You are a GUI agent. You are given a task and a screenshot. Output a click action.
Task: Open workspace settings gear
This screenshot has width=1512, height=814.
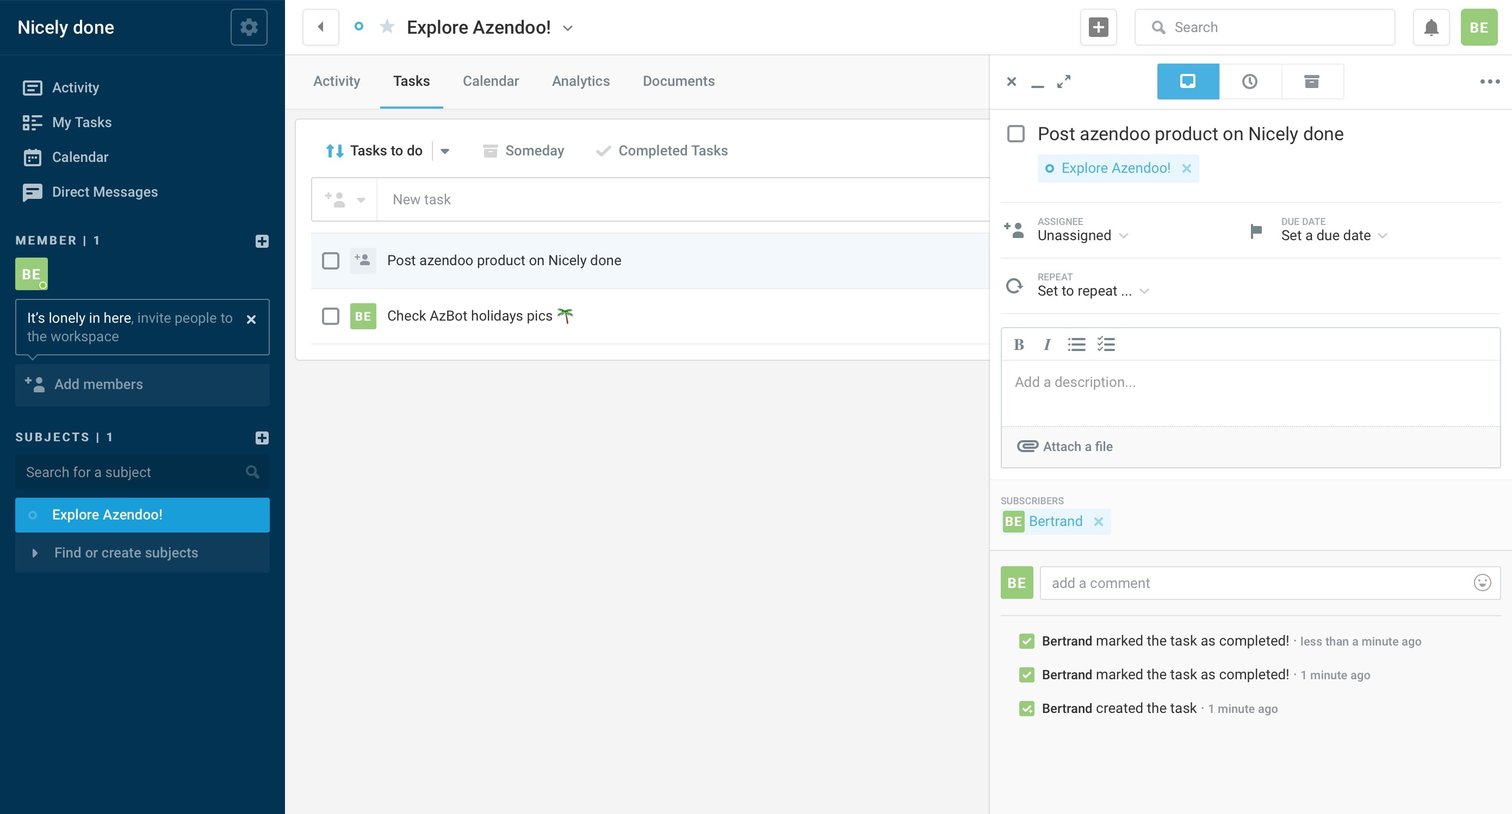point(249,27)
